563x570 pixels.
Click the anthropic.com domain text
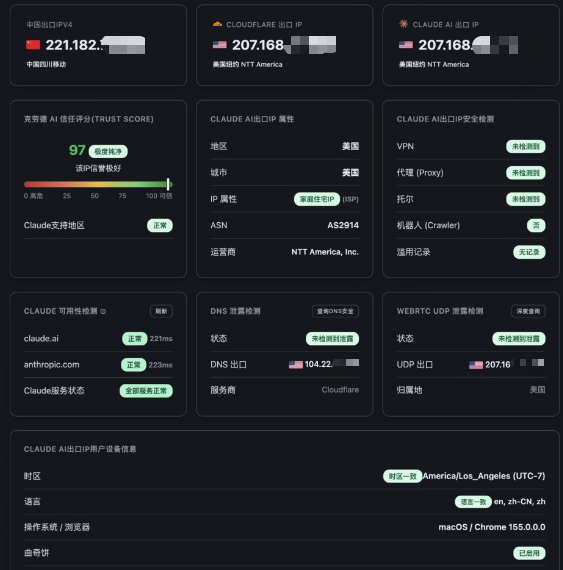(x=52, y=365)
